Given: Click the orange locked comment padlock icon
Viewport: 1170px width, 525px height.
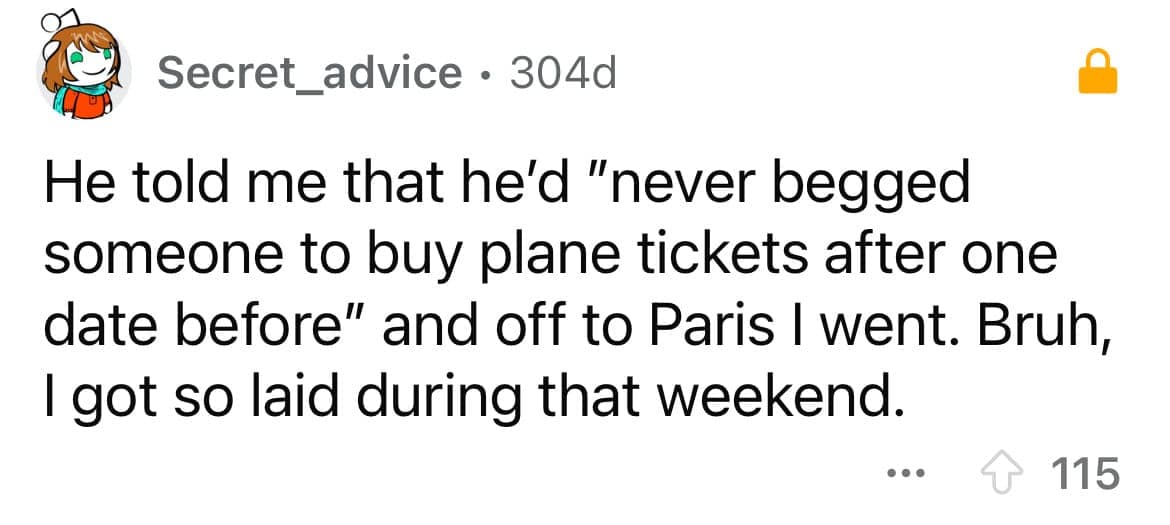Looking at the screenshot, I should (1097, 74).
